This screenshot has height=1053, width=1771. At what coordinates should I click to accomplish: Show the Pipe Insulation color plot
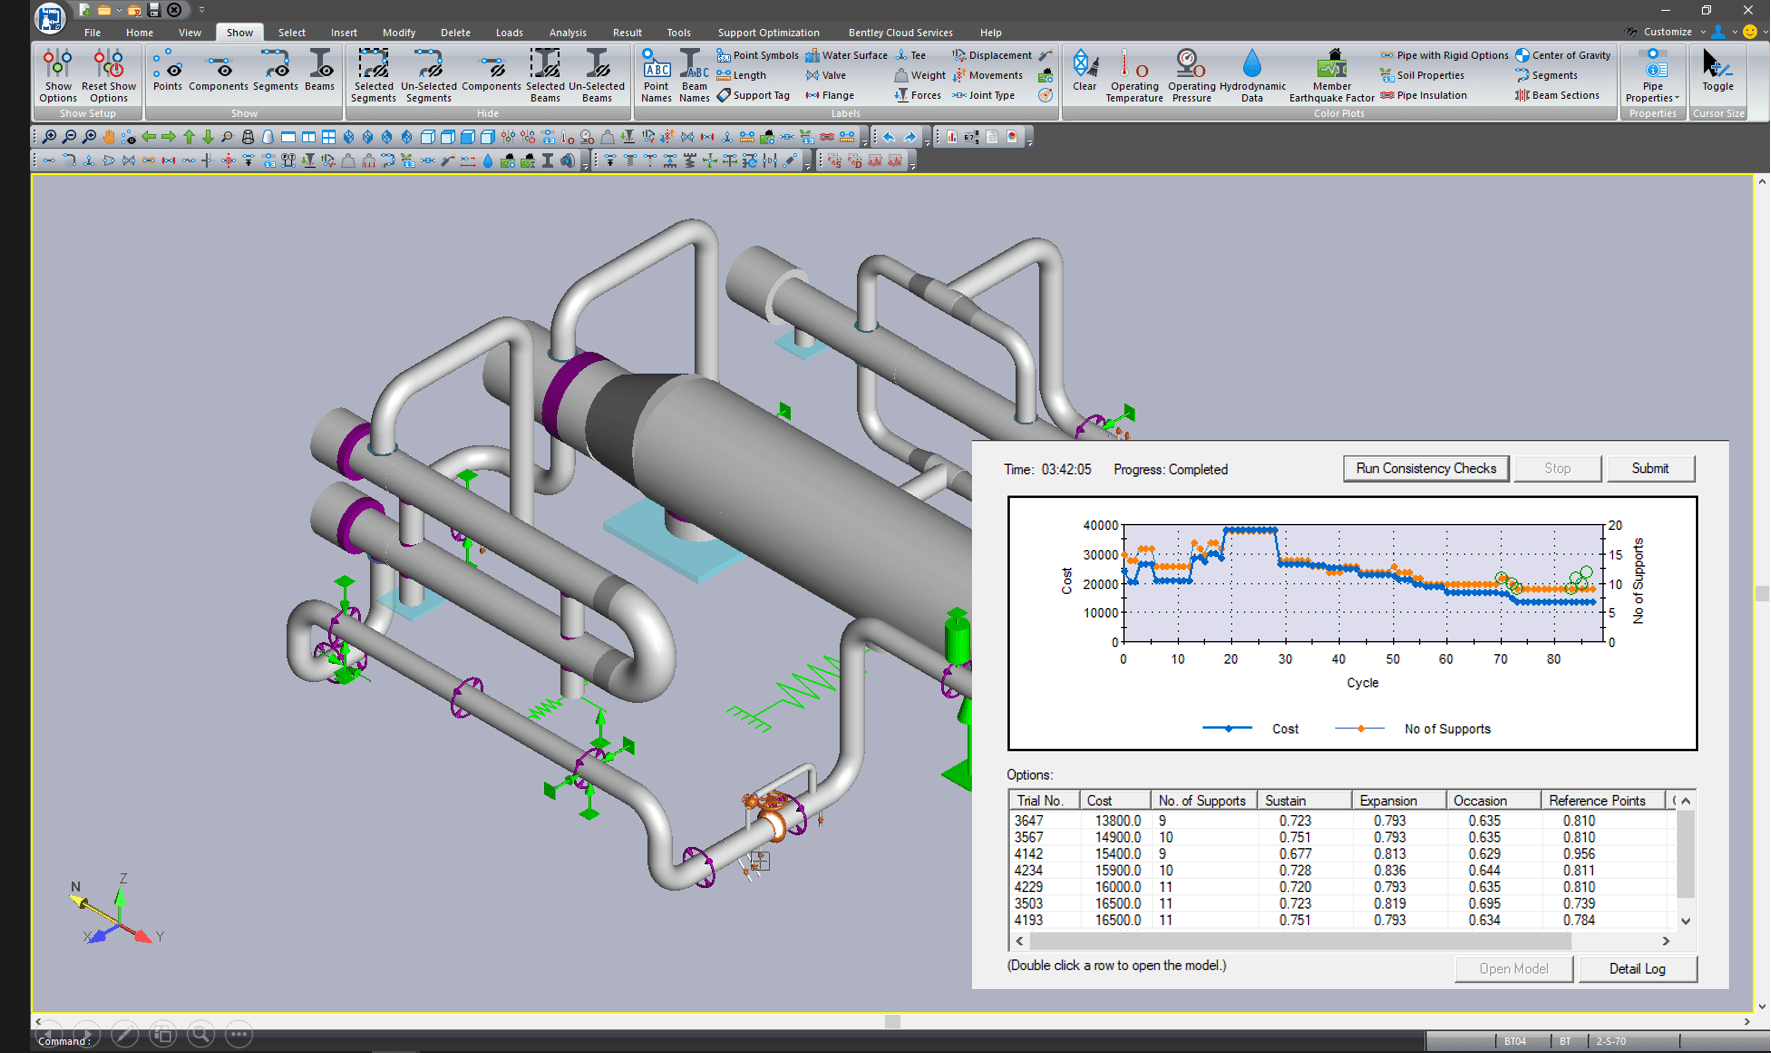pyautogui.click(x=1423, y=95)
